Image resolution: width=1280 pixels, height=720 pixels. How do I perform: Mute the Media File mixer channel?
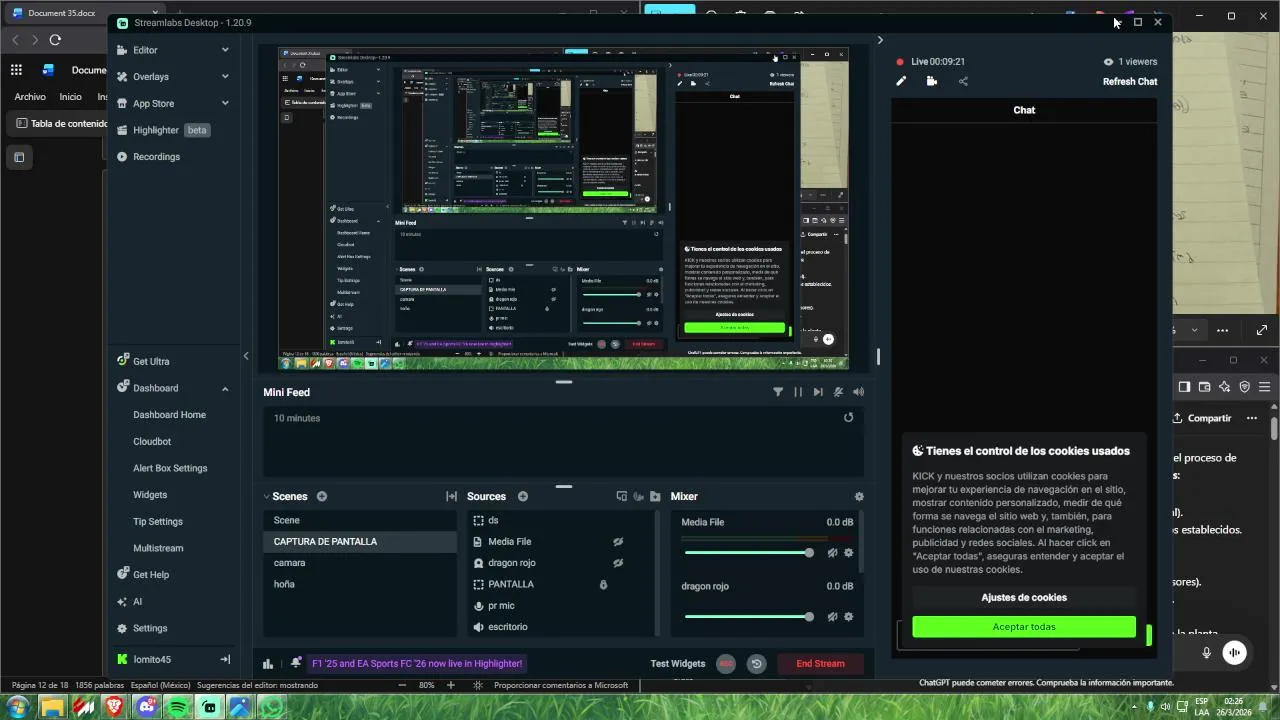coord(832,553)
